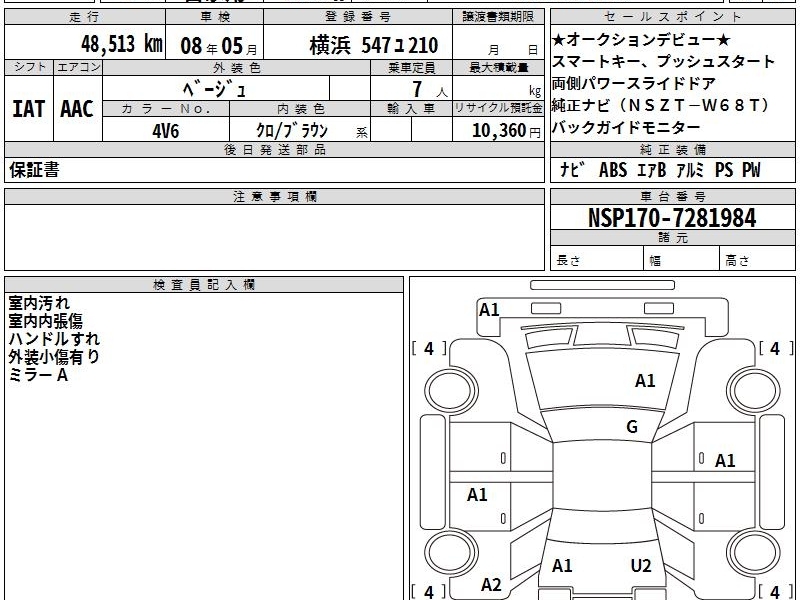800x600 pixels.
Task: Click the 両側パワースライドドア line
Action: (x=634, y=83)
